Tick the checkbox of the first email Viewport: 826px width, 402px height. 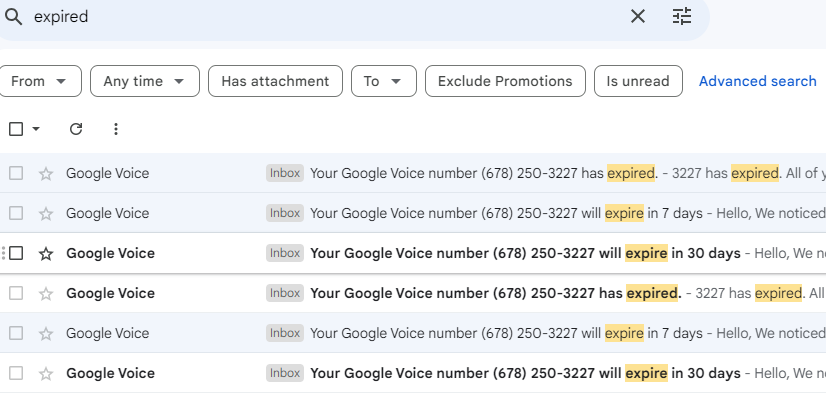tap(16, 174)
